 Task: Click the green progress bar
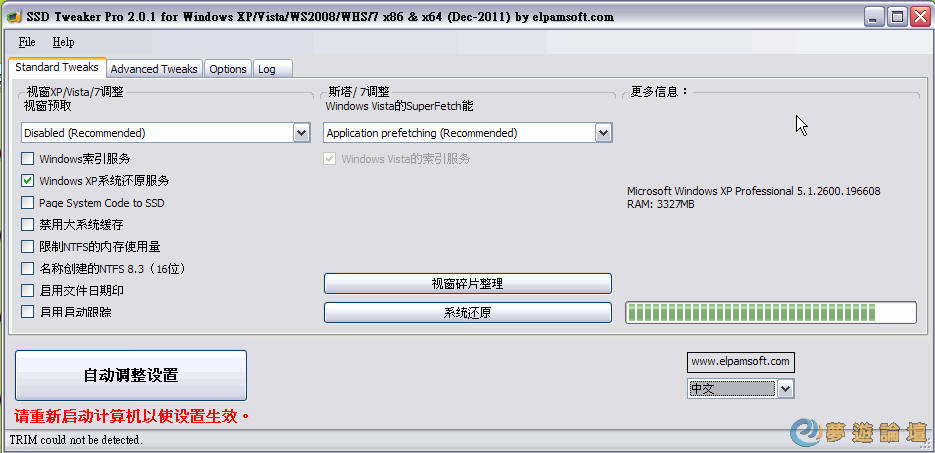tap(770, 312)
